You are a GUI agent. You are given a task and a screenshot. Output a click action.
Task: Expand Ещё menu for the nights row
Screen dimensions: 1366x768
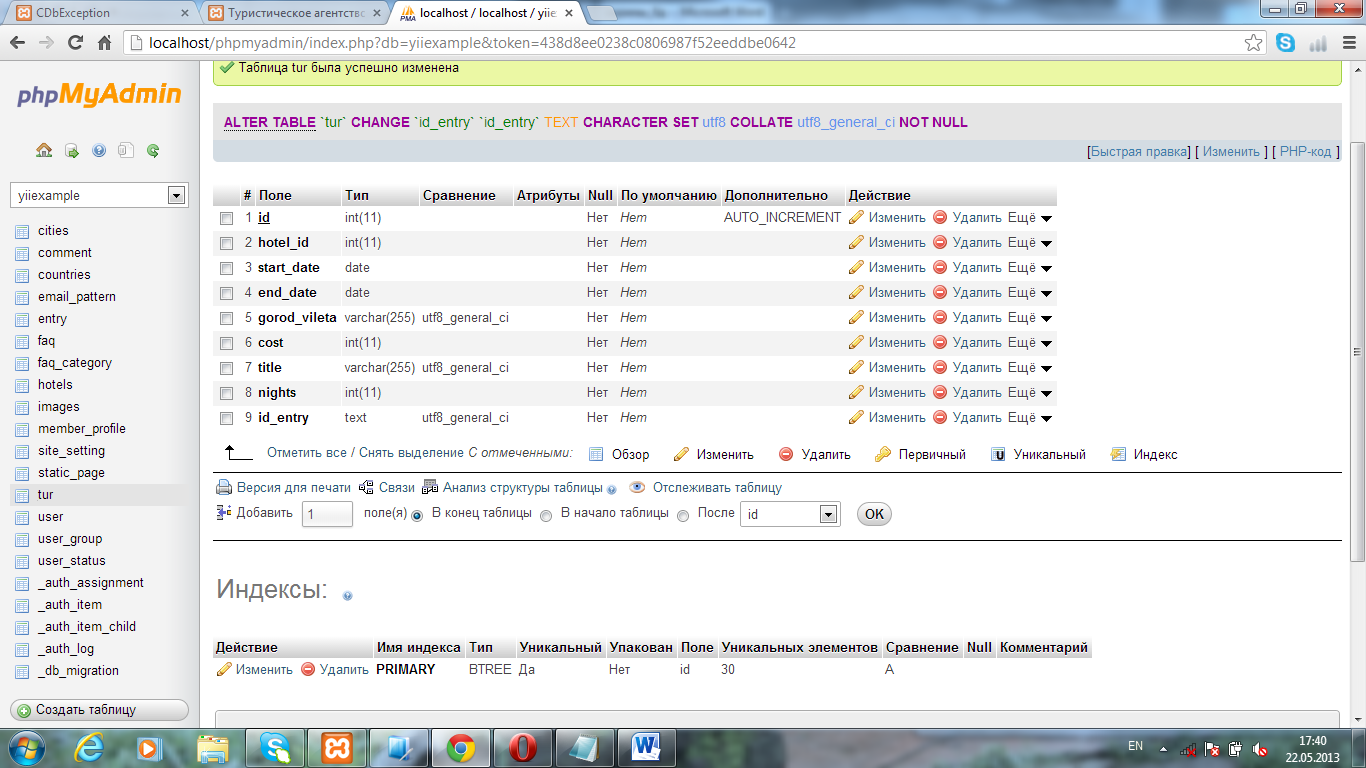point(1030,392)
